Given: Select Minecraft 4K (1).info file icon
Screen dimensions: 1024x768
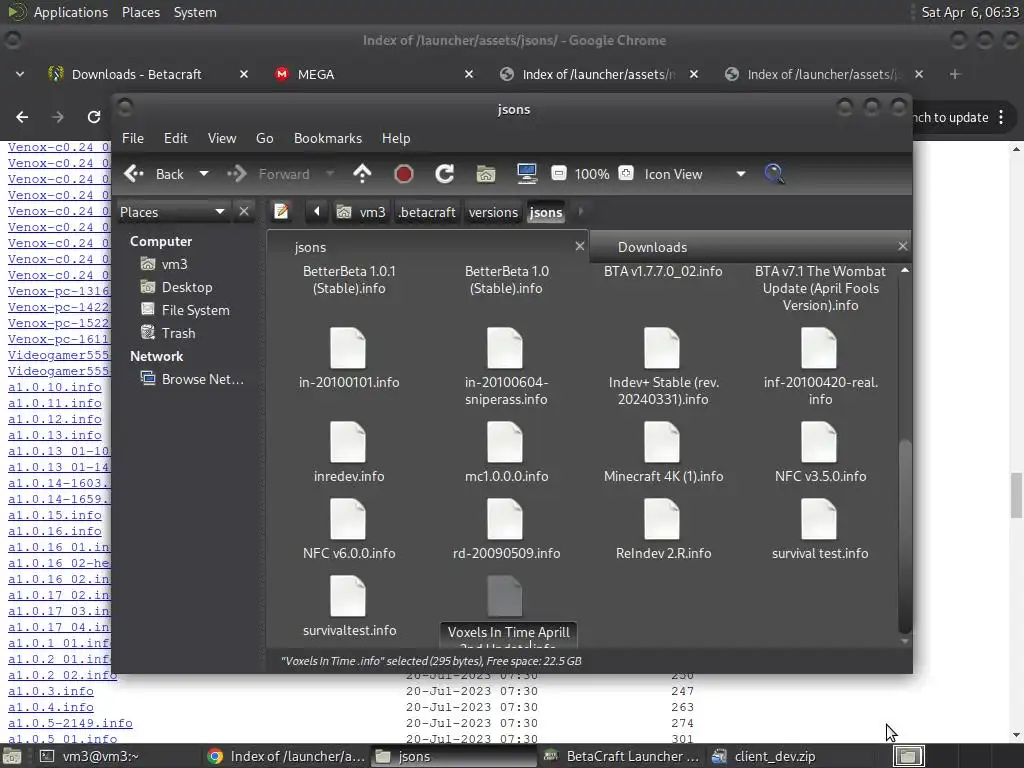Looking at the screenshot, I should pyautogui.click(x=662, y=441).
